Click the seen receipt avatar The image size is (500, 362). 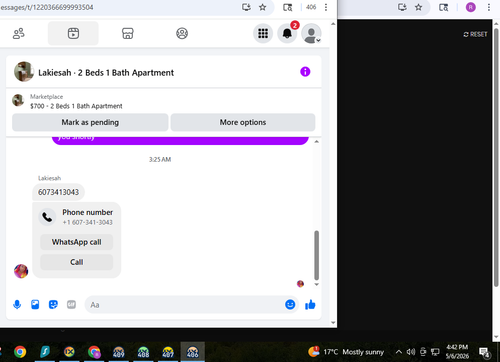click(300, 284)
